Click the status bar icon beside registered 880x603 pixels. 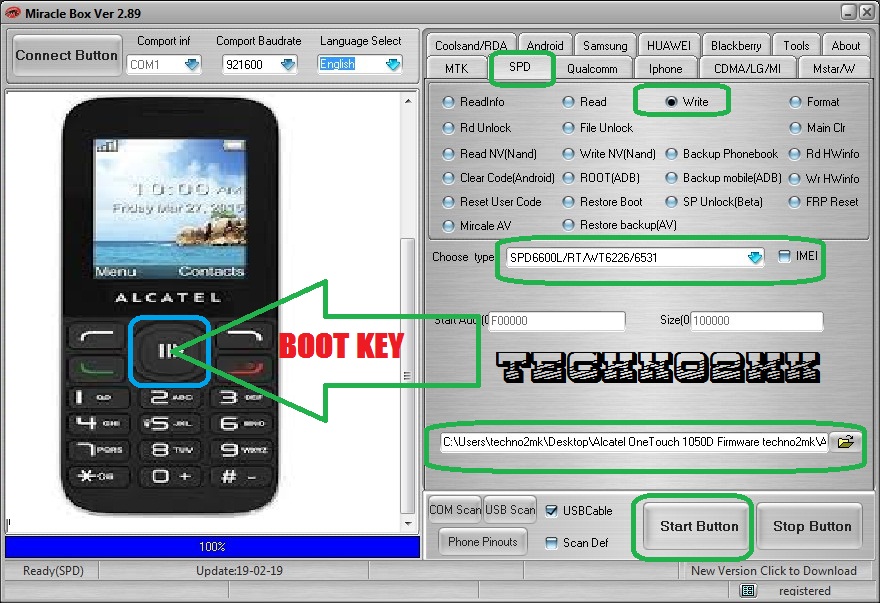pos(746,590)
